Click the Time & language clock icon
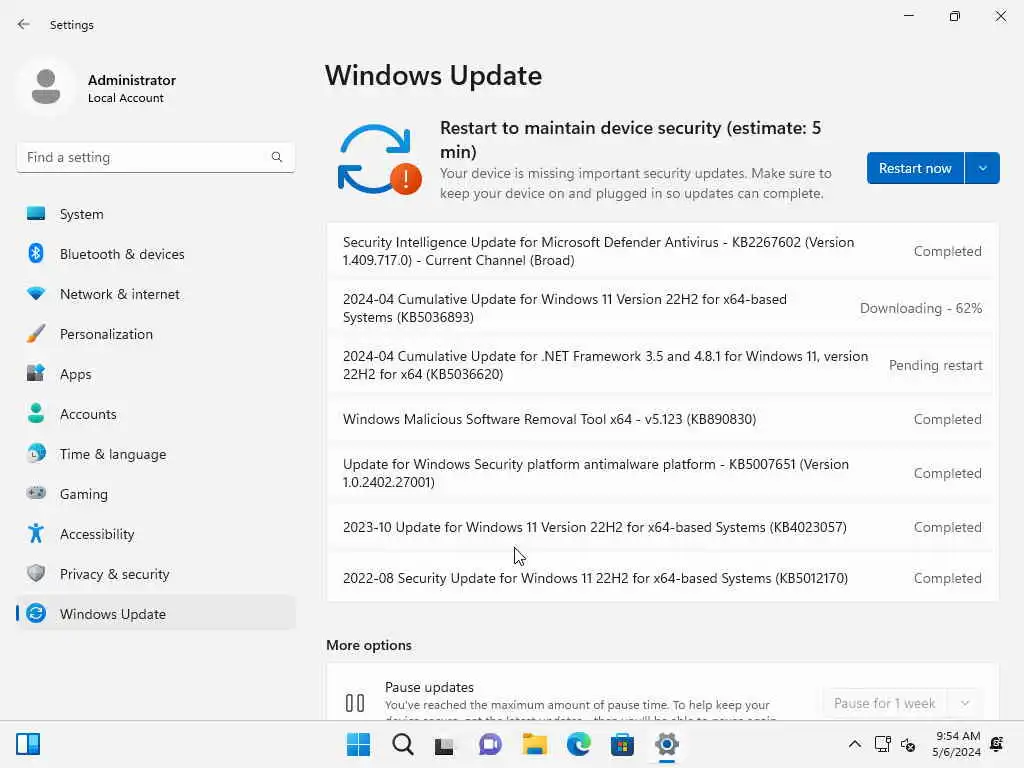1024x768 pixels. [36, 453]
